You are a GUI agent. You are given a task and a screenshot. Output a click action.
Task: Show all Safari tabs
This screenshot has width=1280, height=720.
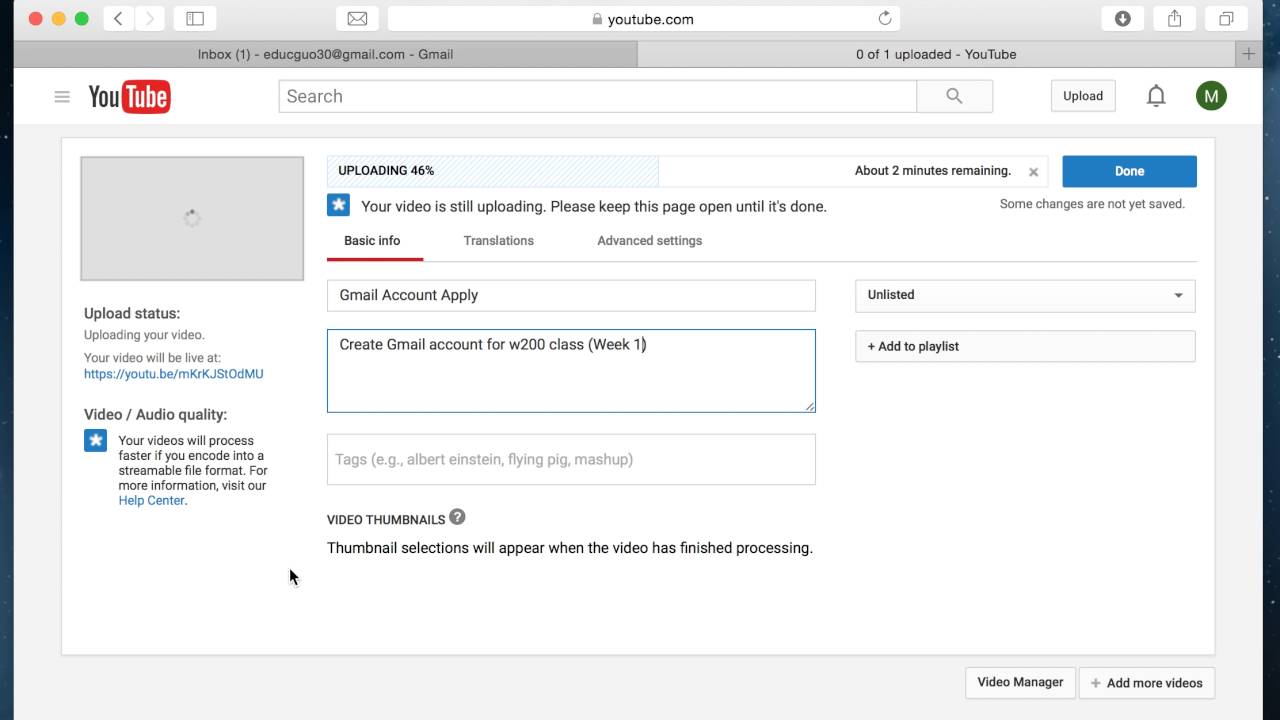(x=1226, y=19)
